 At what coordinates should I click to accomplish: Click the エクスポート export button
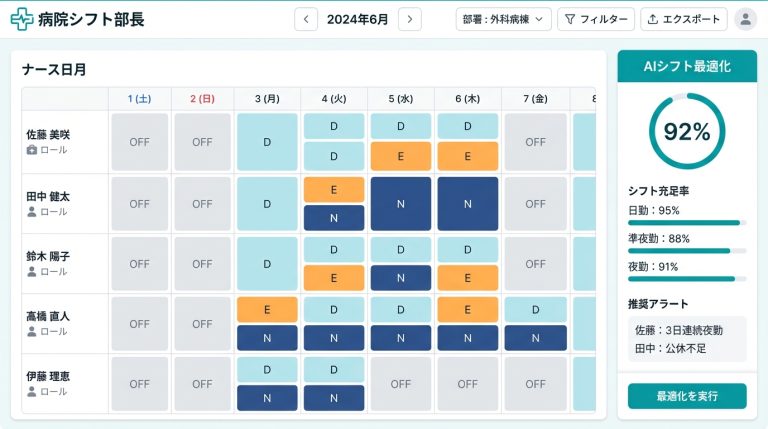tap(682, 19)
